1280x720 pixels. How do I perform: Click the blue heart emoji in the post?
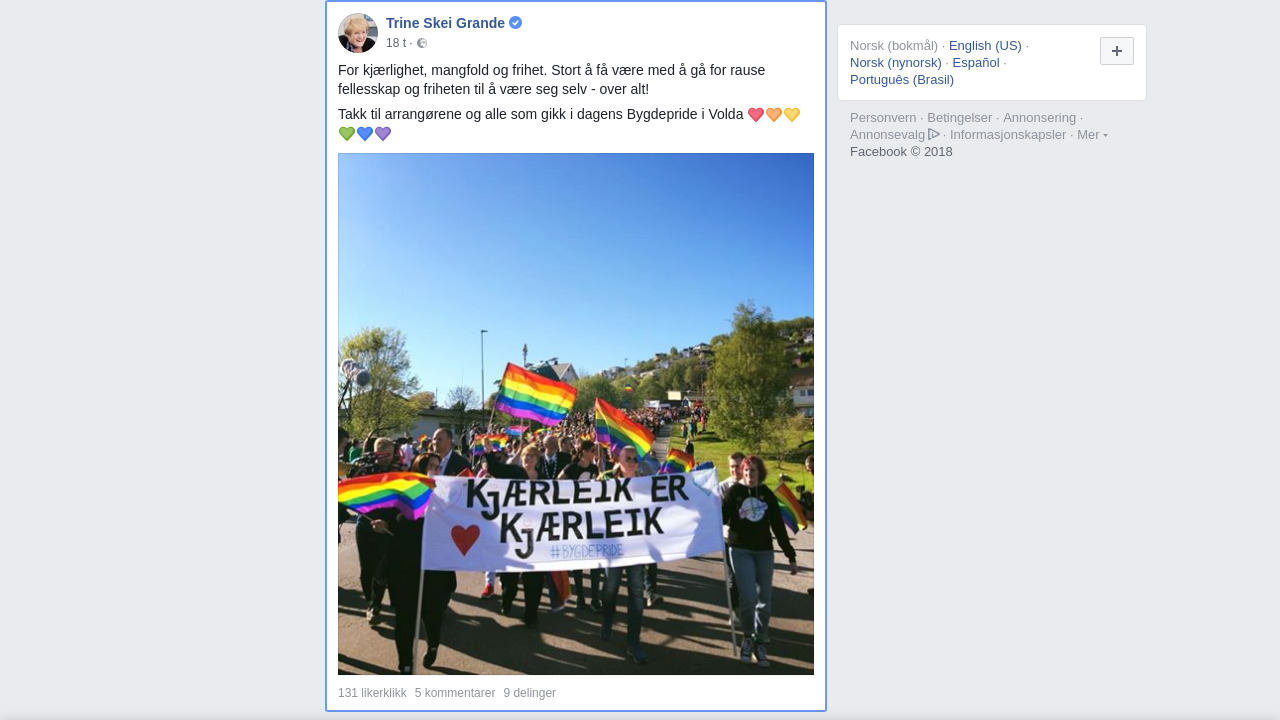[x=365, y=134]
